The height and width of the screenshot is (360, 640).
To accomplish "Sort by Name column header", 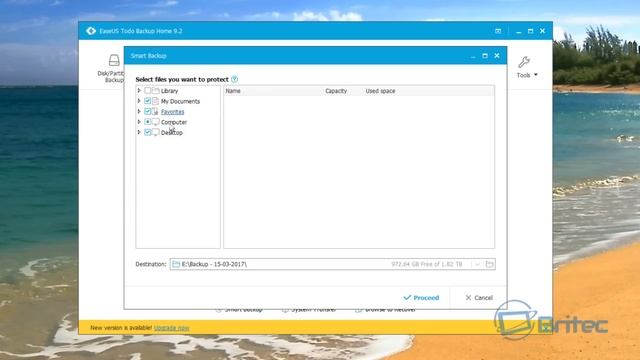I will click(x=233, y=91).
